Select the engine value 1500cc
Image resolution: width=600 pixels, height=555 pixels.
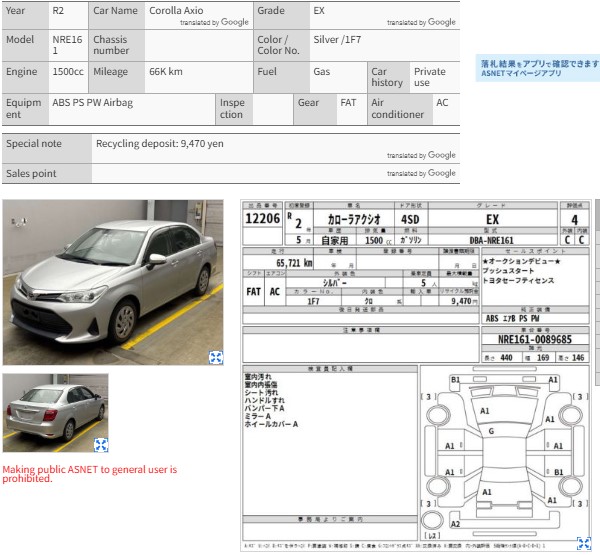[x=68, y=72]
